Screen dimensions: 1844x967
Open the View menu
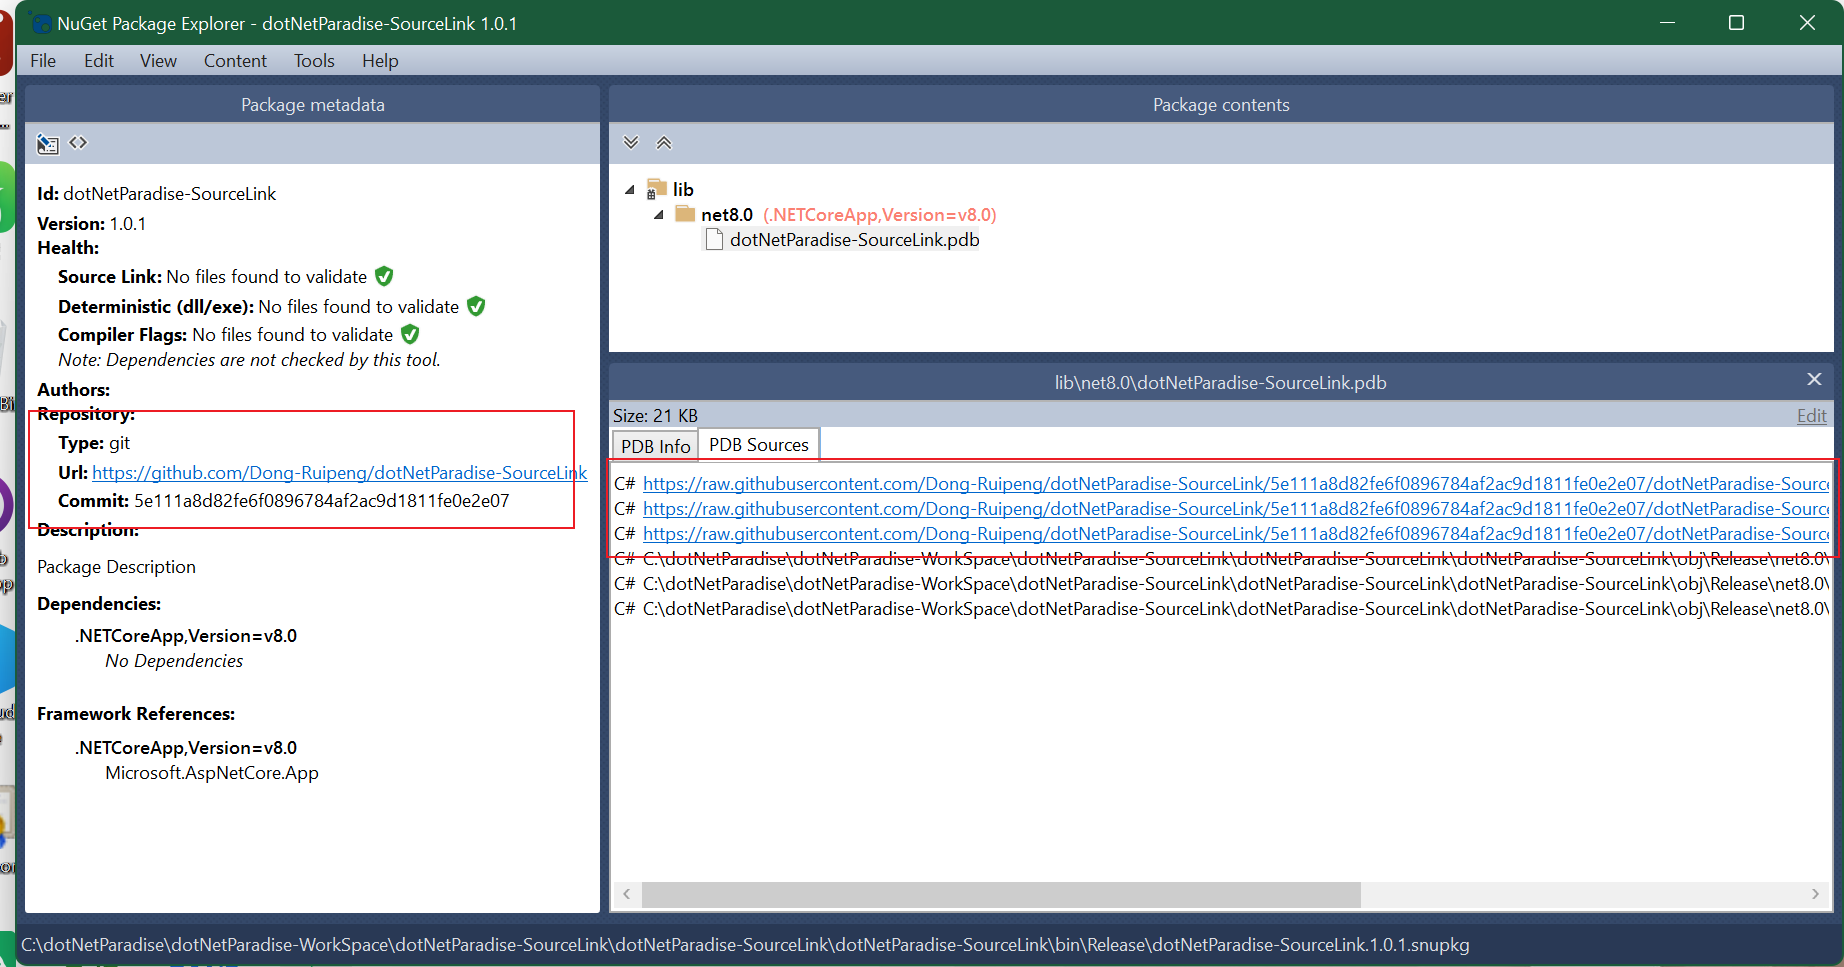click(158, 61)
